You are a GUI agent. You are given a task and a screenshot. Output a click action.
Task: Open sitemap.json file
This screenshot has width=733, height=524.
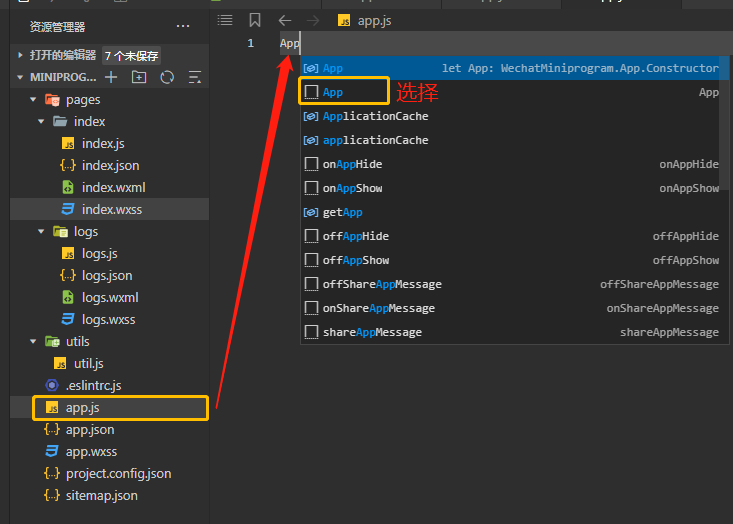pos(109,495)
